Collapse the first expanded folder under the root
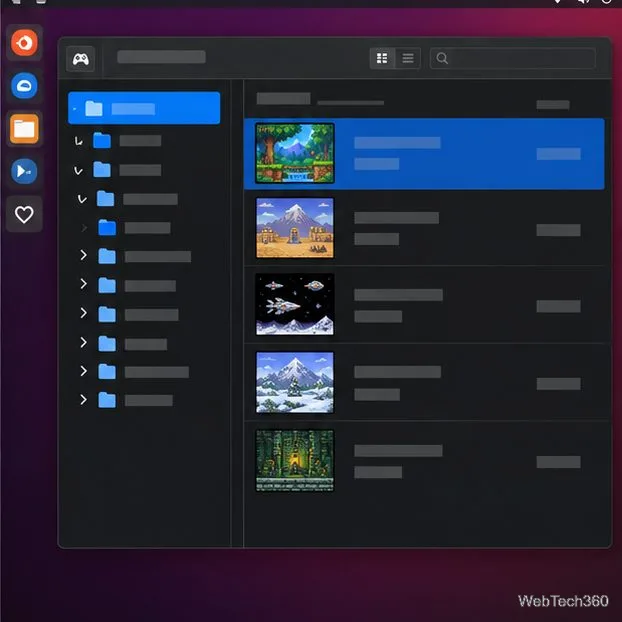622x622 pixels. tap(79, 141)
